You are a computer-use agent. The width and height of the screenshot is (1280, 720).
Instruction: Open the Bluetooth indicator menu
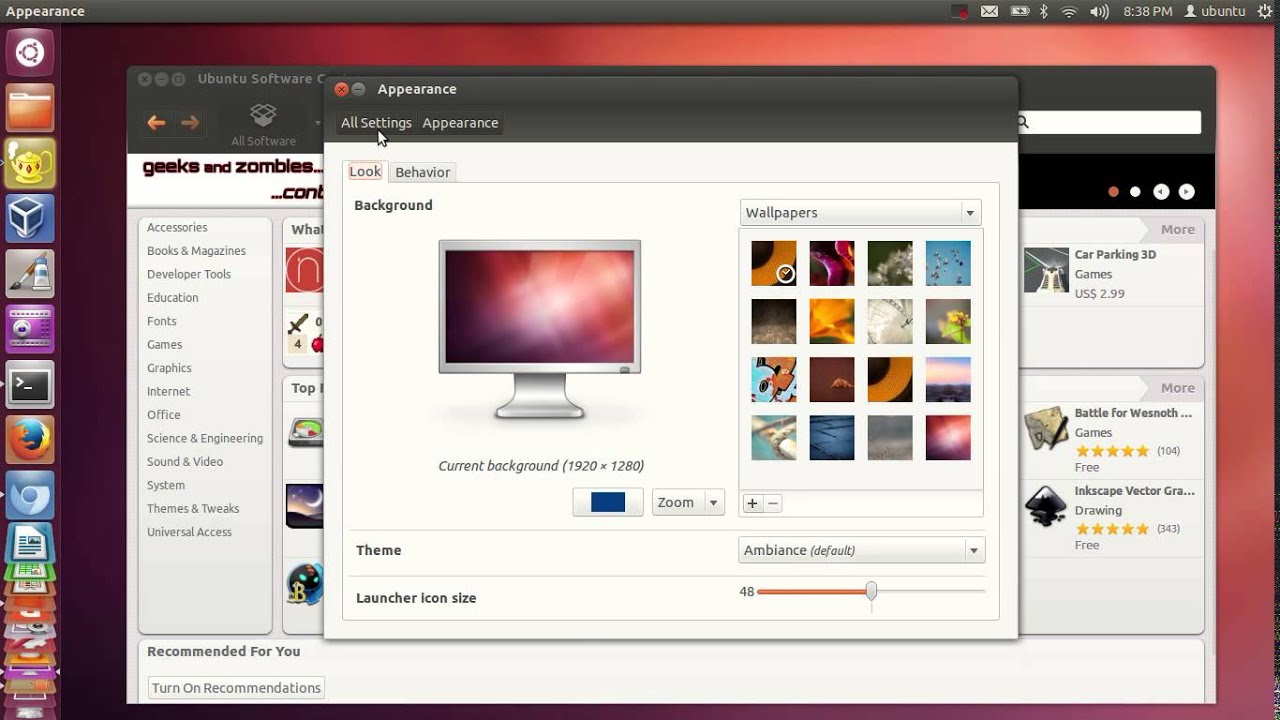tap(1044, 12)
